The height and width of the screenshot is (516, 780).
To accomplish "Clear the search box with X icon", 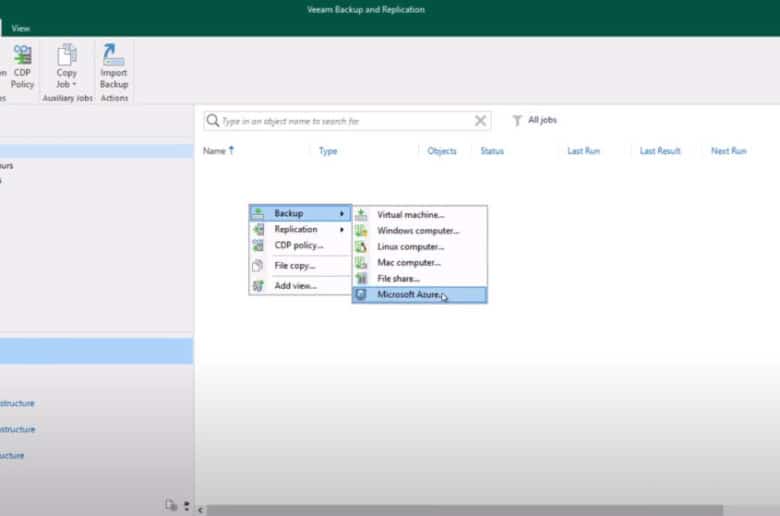I will click(x=480, y=120).
